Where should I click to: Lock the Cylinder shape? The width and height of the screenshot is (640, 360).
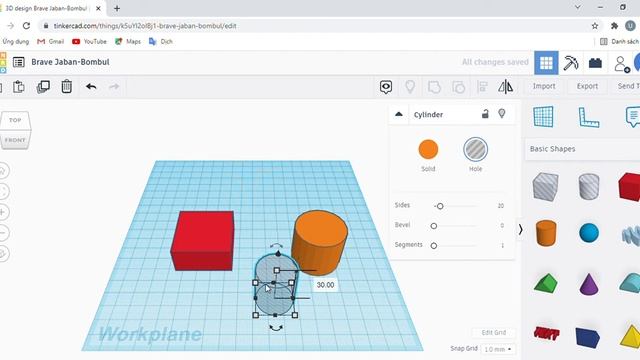(485, 114)
